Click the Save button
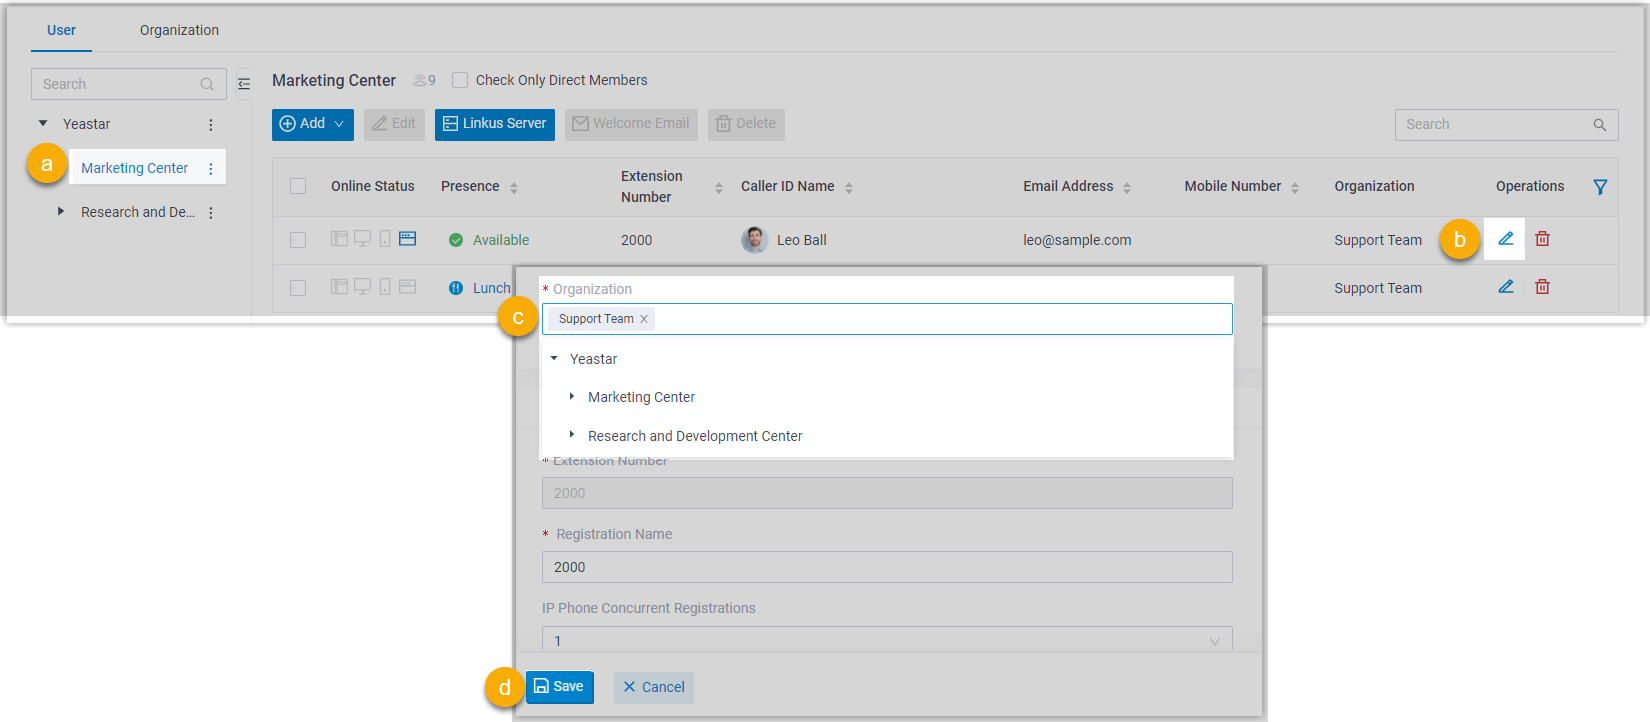The image size is (1650, 722). [559, 687]
